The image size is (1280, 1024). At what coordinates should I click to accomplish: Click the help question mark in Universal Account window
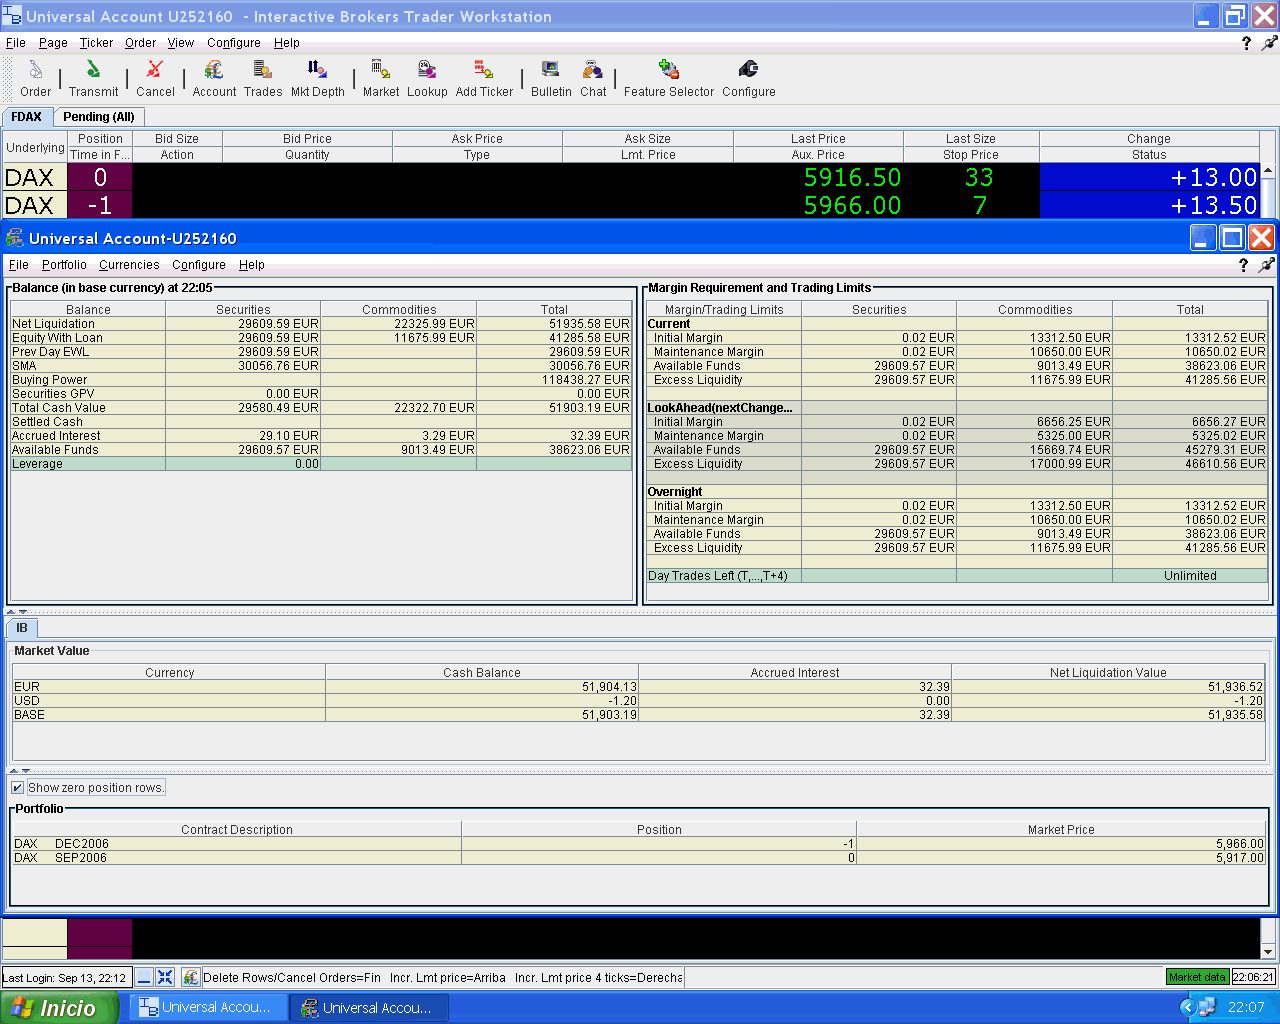coord(1243,265)
